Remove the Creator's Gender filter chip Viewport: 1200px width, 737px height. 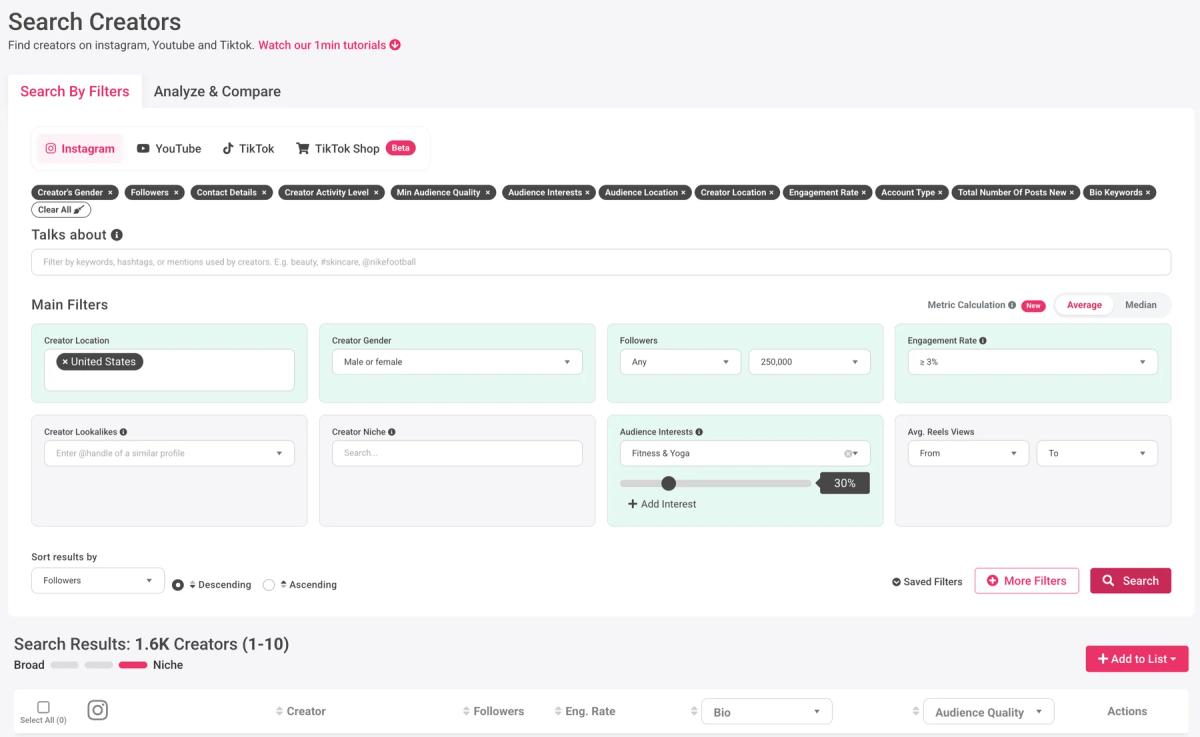(111, 193)
